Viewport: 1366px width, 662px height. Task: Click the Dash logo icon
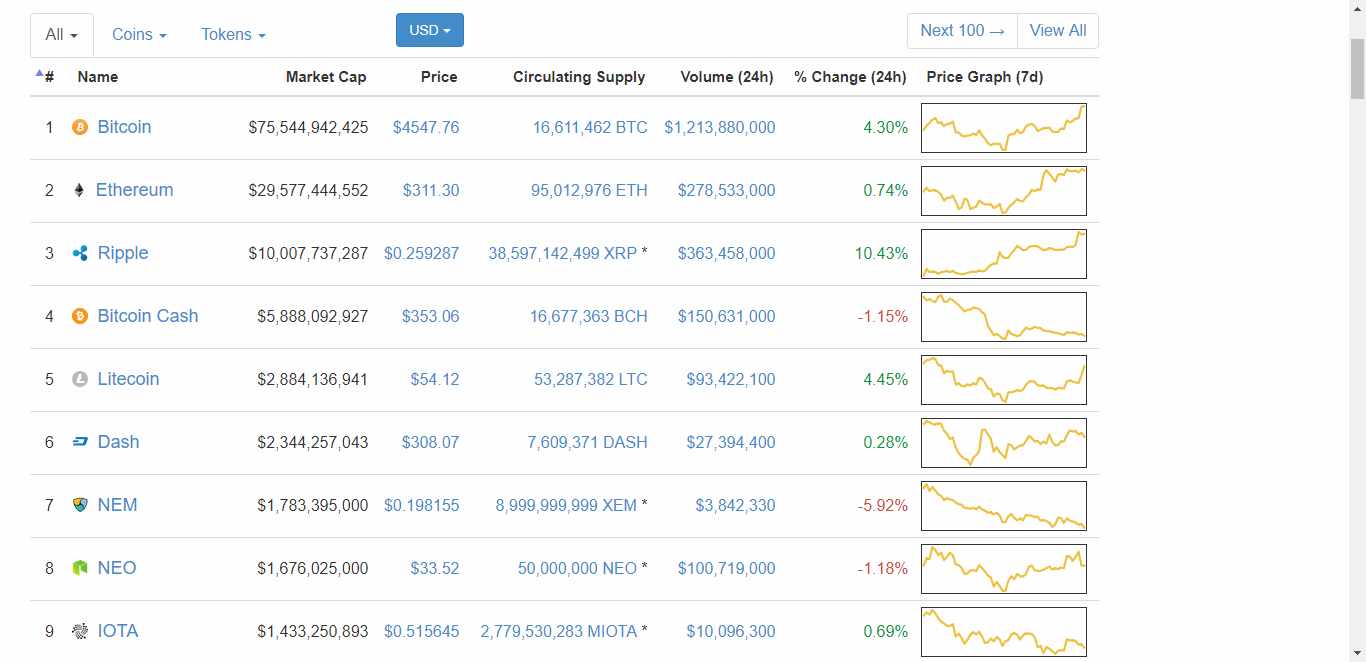click(x=80, y=442)
